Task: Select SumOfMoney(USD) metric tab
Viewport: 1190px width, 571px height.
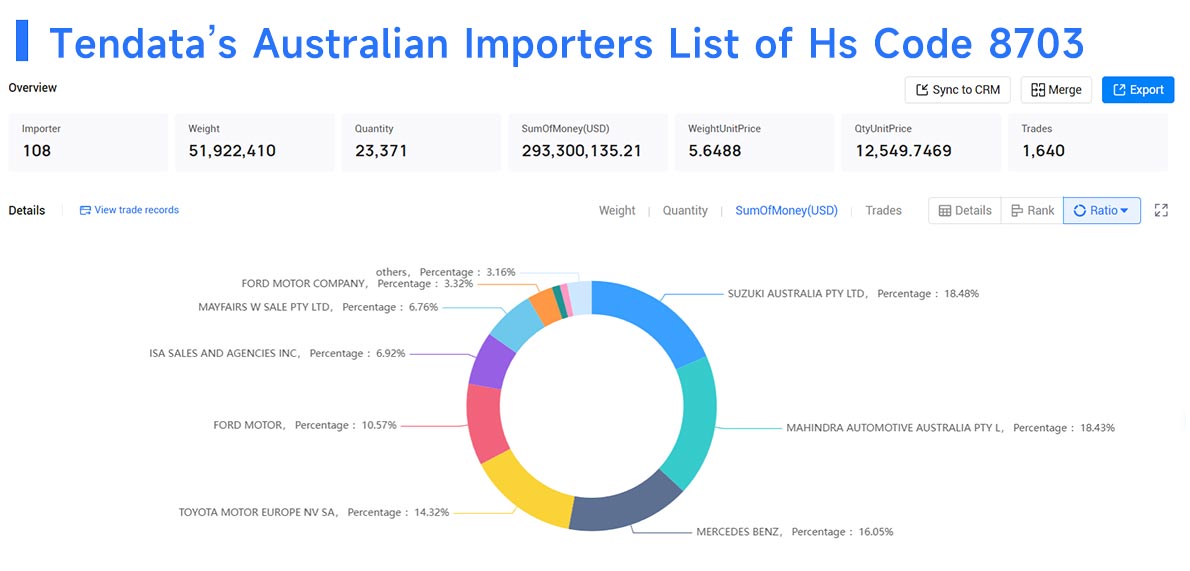Action: point(786,210)
